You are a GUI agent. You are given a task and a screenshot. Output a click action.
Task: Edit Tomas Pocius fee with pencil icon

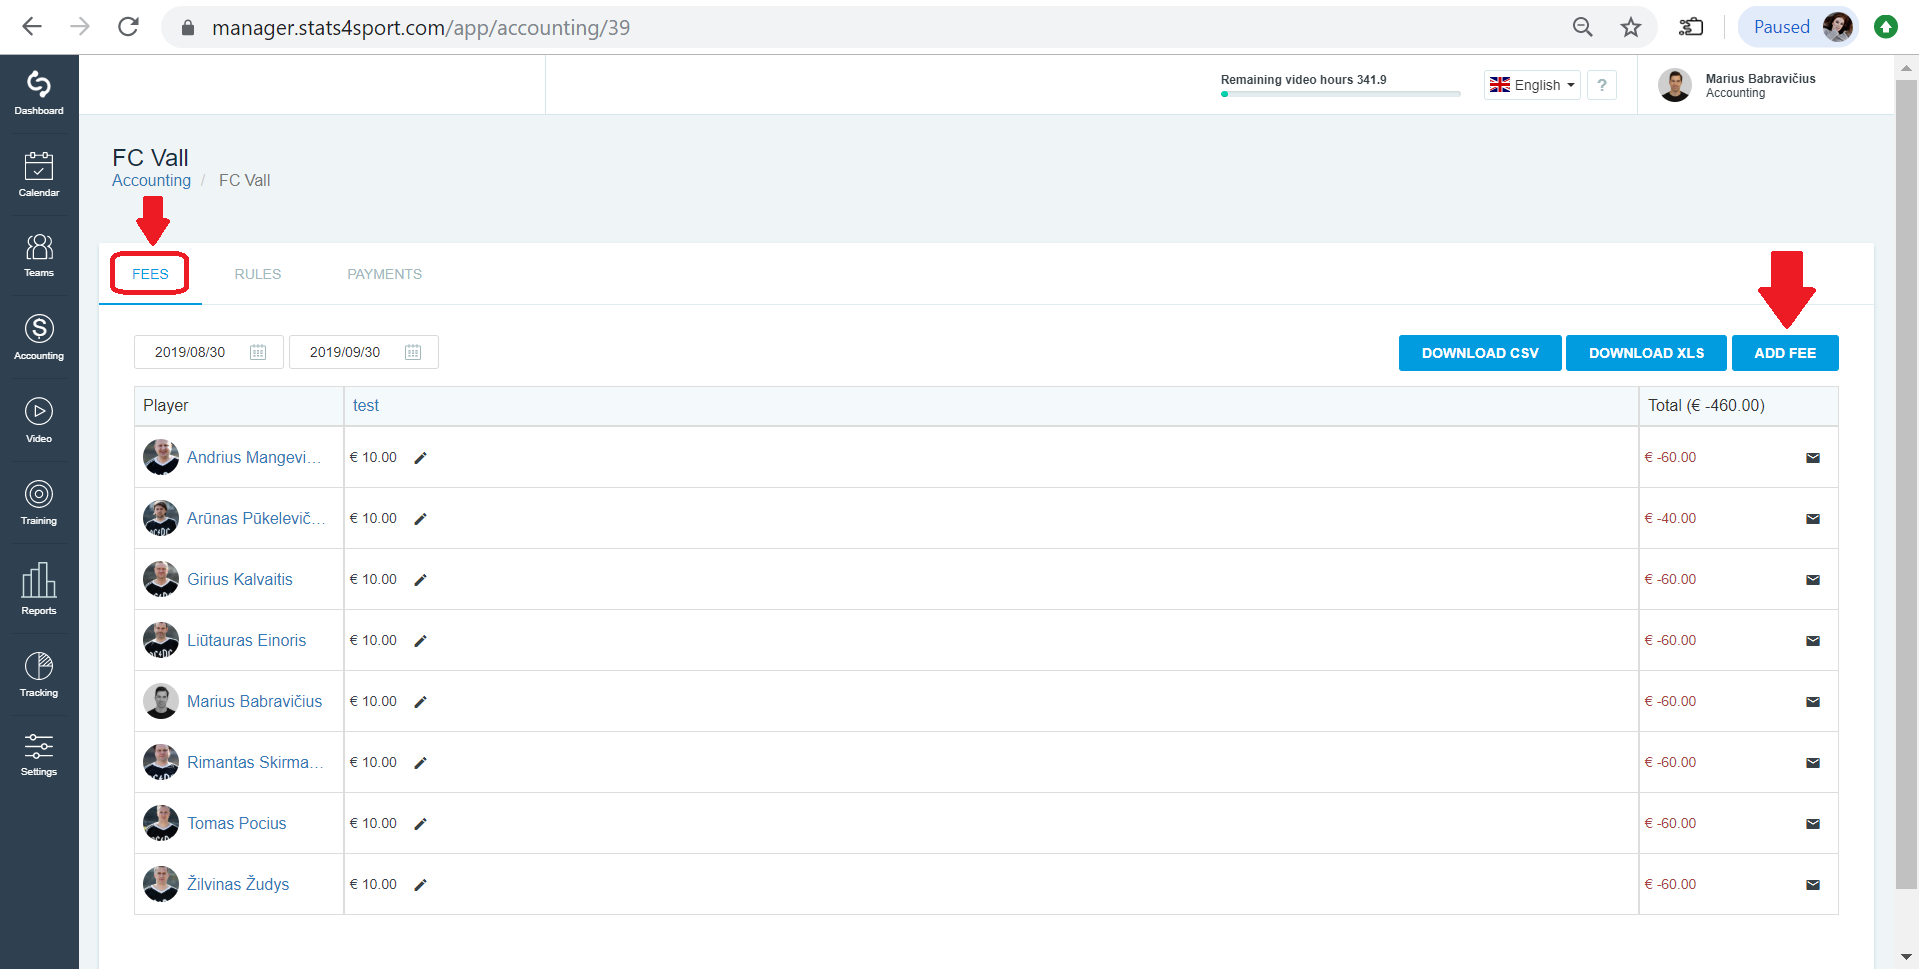point(421,824)
